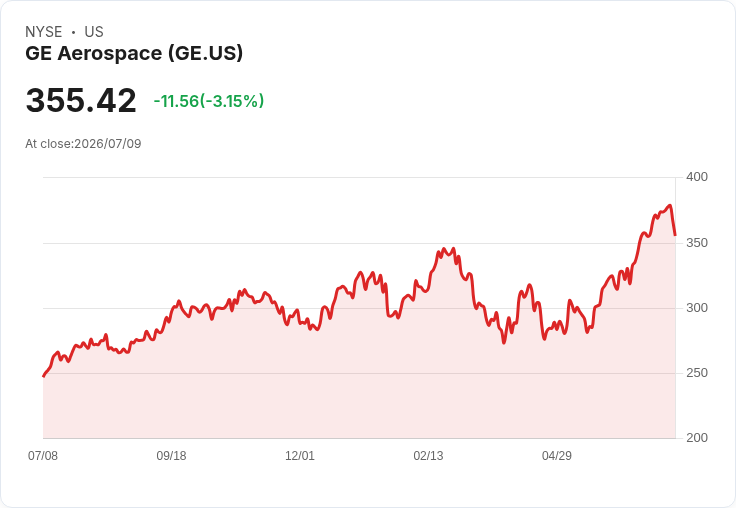736x508 pixels.
Task: Select the -11.56(-3.15%) price change
Action: 209,101
